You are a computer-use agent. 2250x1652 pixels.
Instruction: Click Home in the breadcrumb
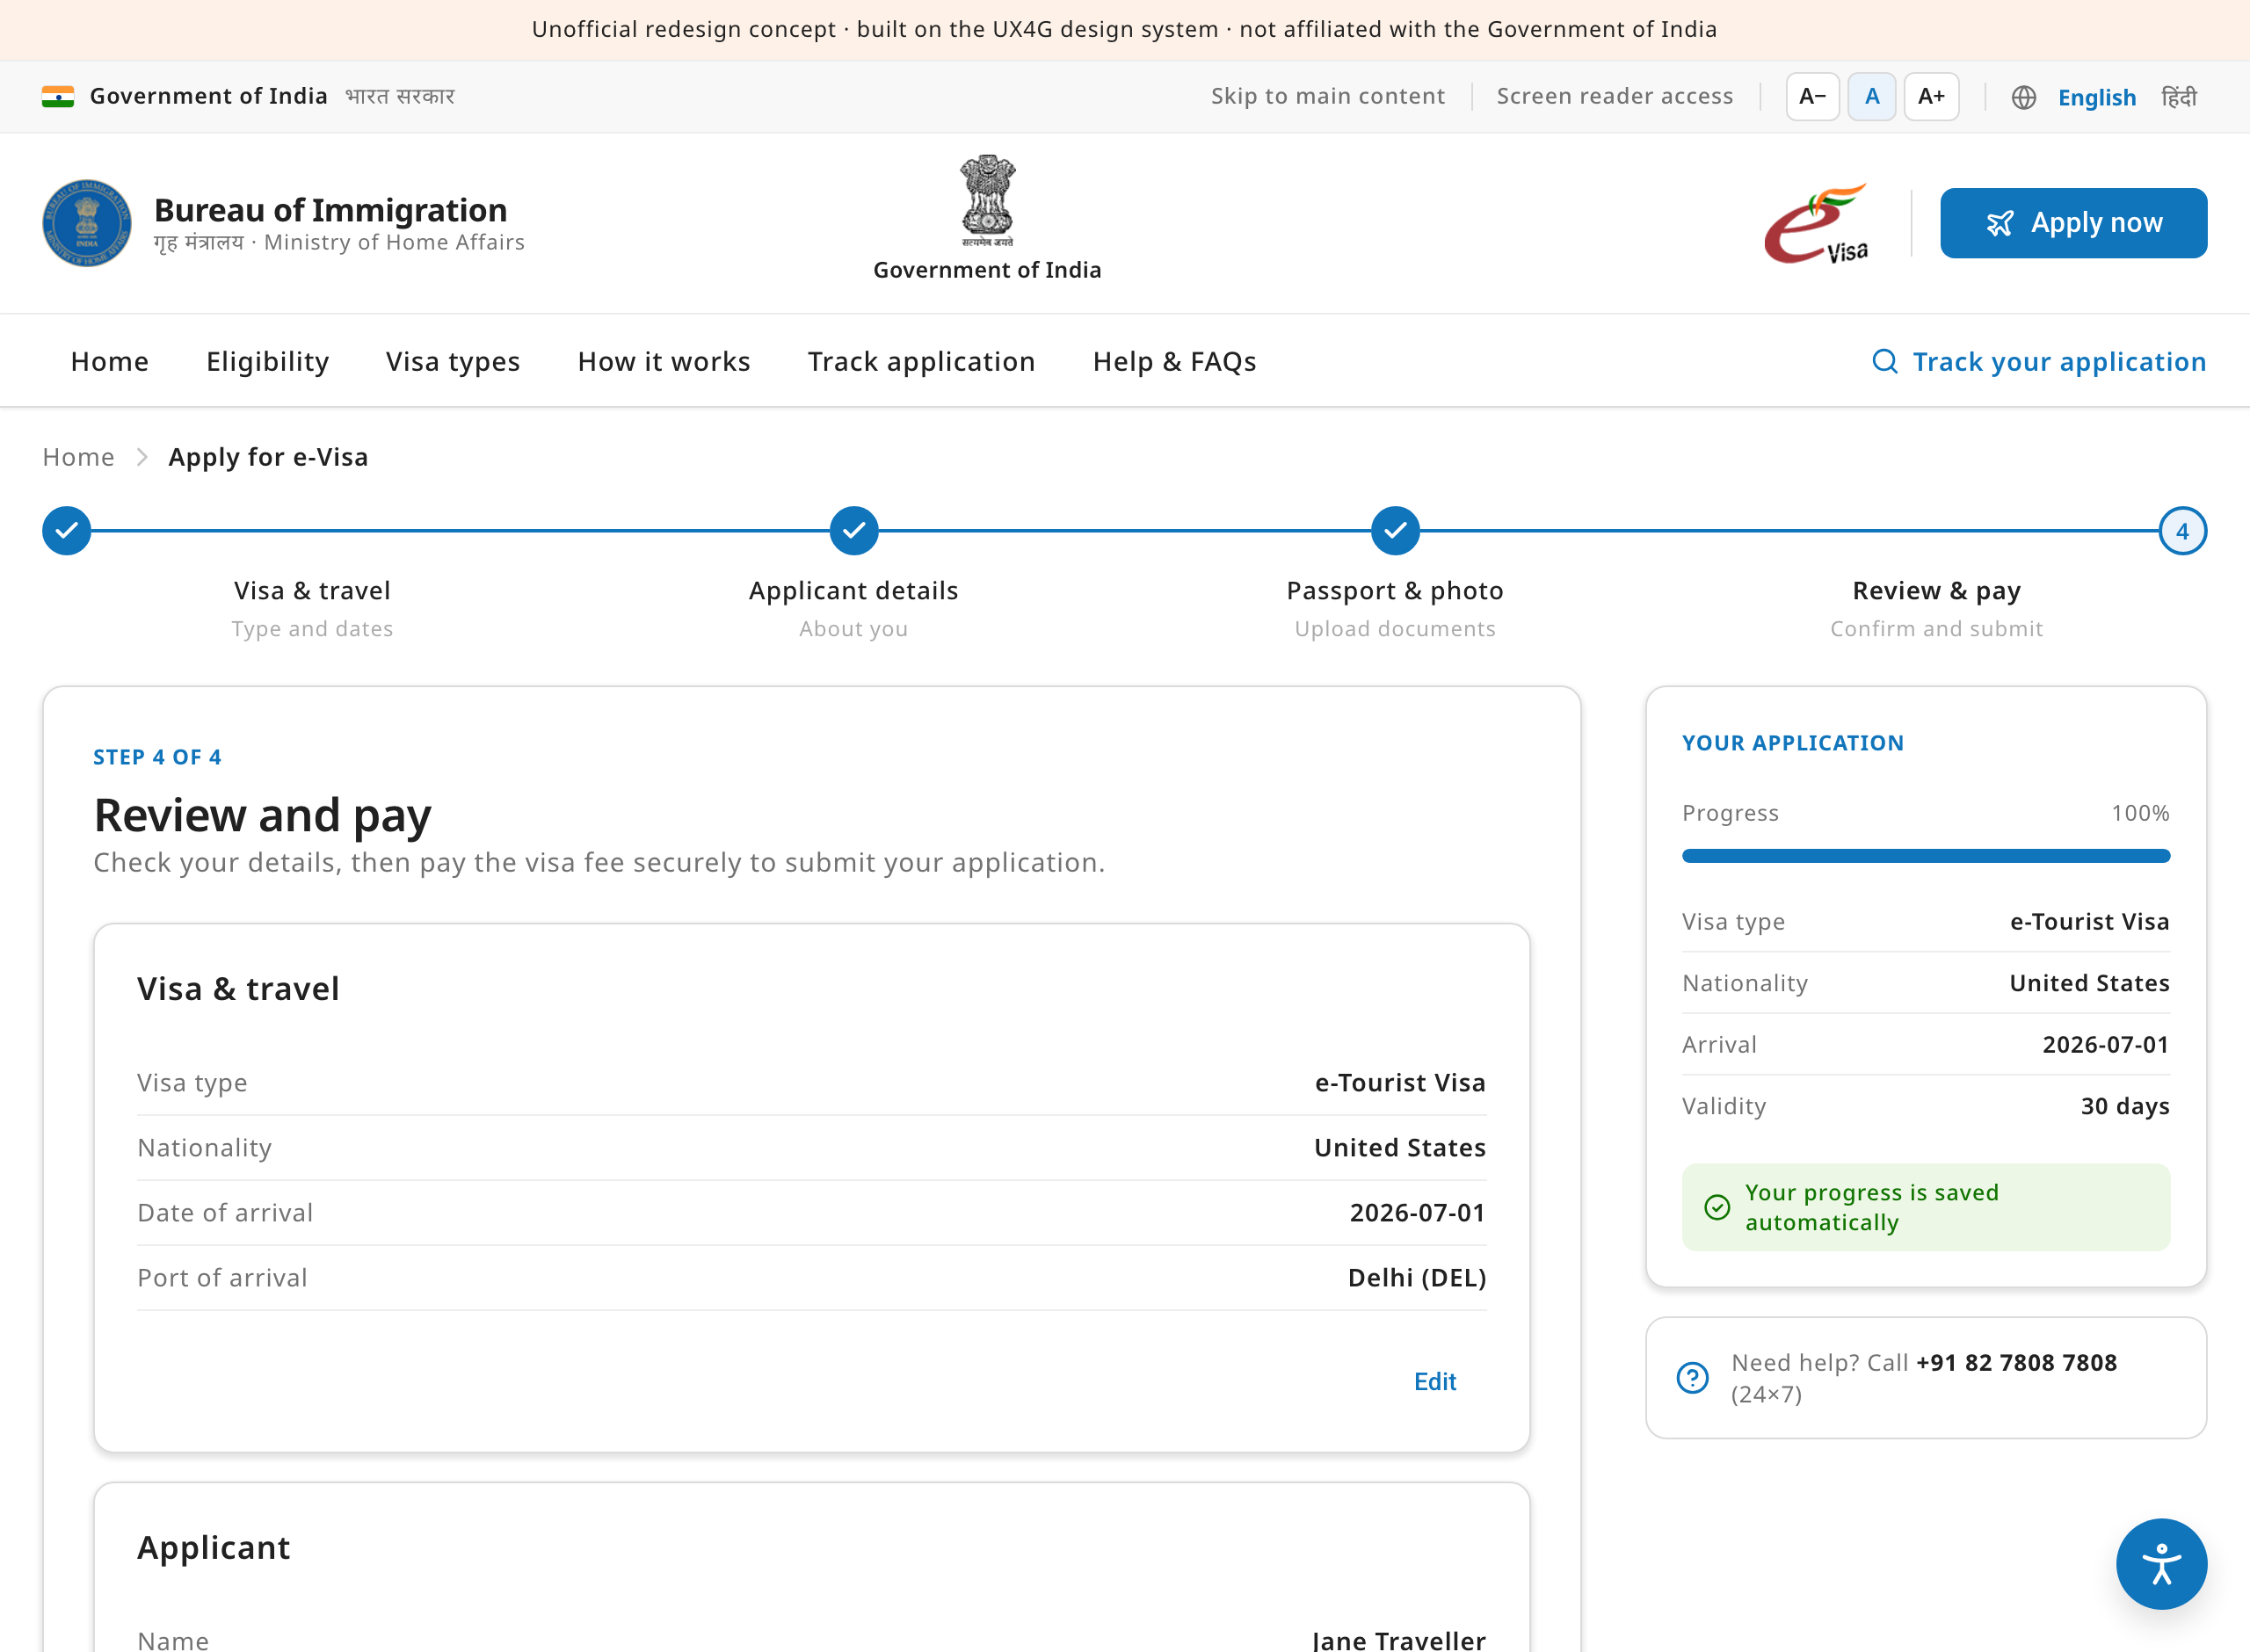click(x=78, y=457)
